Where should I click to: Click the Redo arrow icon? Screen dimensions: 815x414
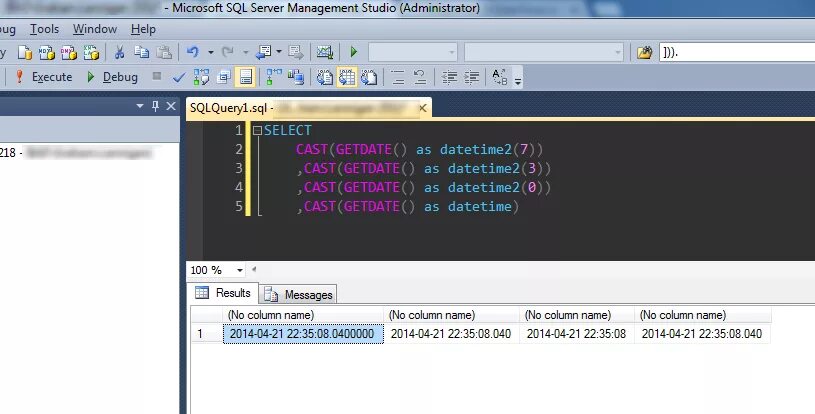[228, 52]
